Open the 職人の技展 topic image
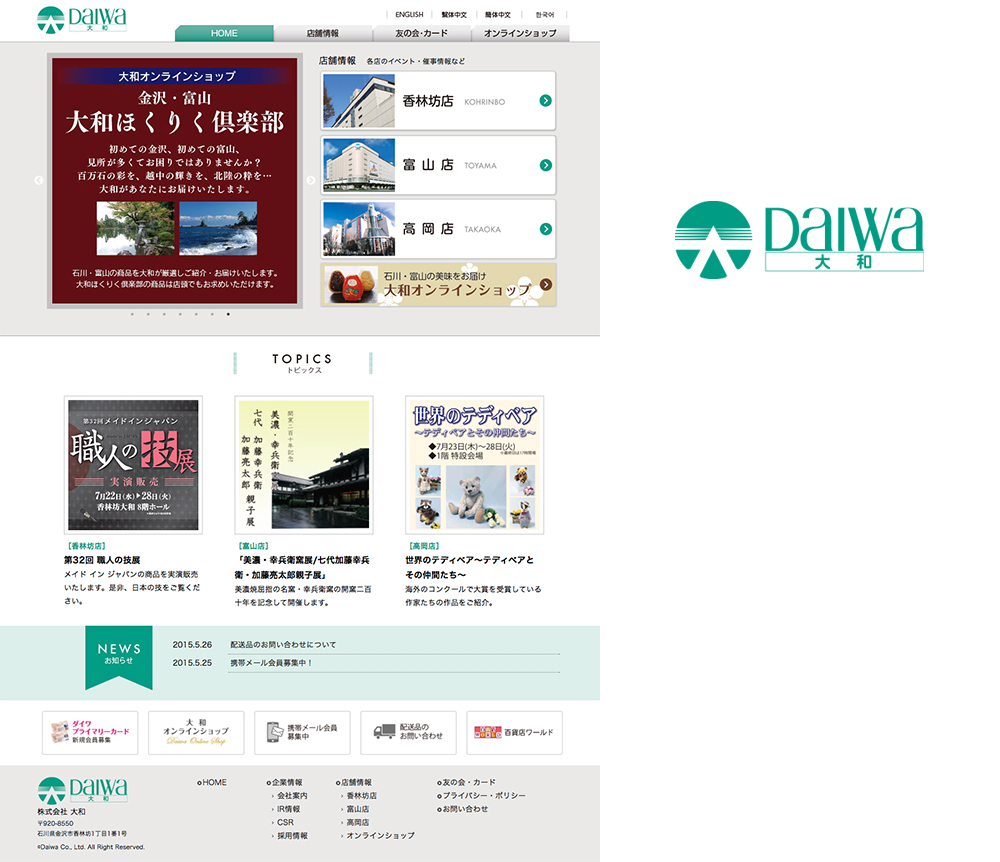 pos(133,465)
